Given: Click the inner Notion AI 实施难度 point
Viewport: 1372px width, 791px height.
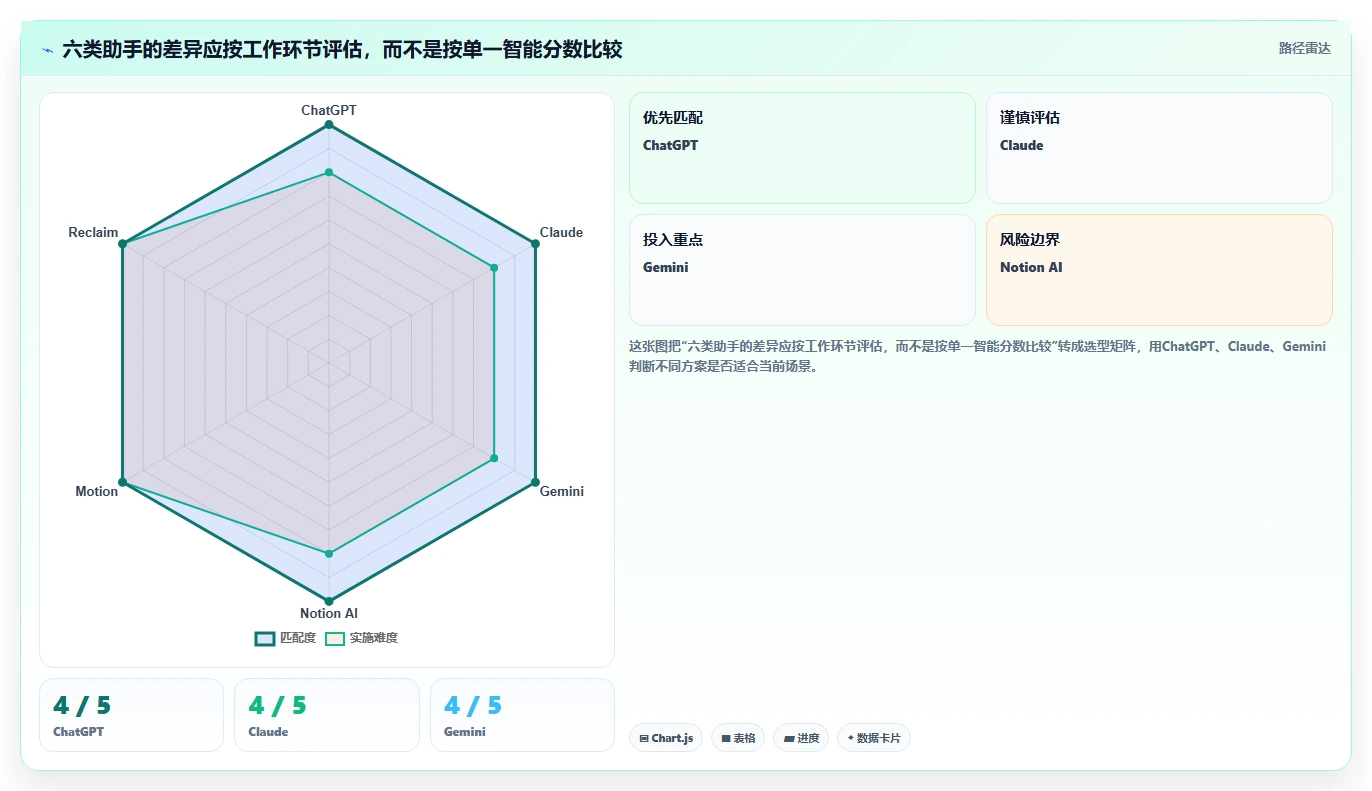Looking at the screenshot, I should click(329, 553).
